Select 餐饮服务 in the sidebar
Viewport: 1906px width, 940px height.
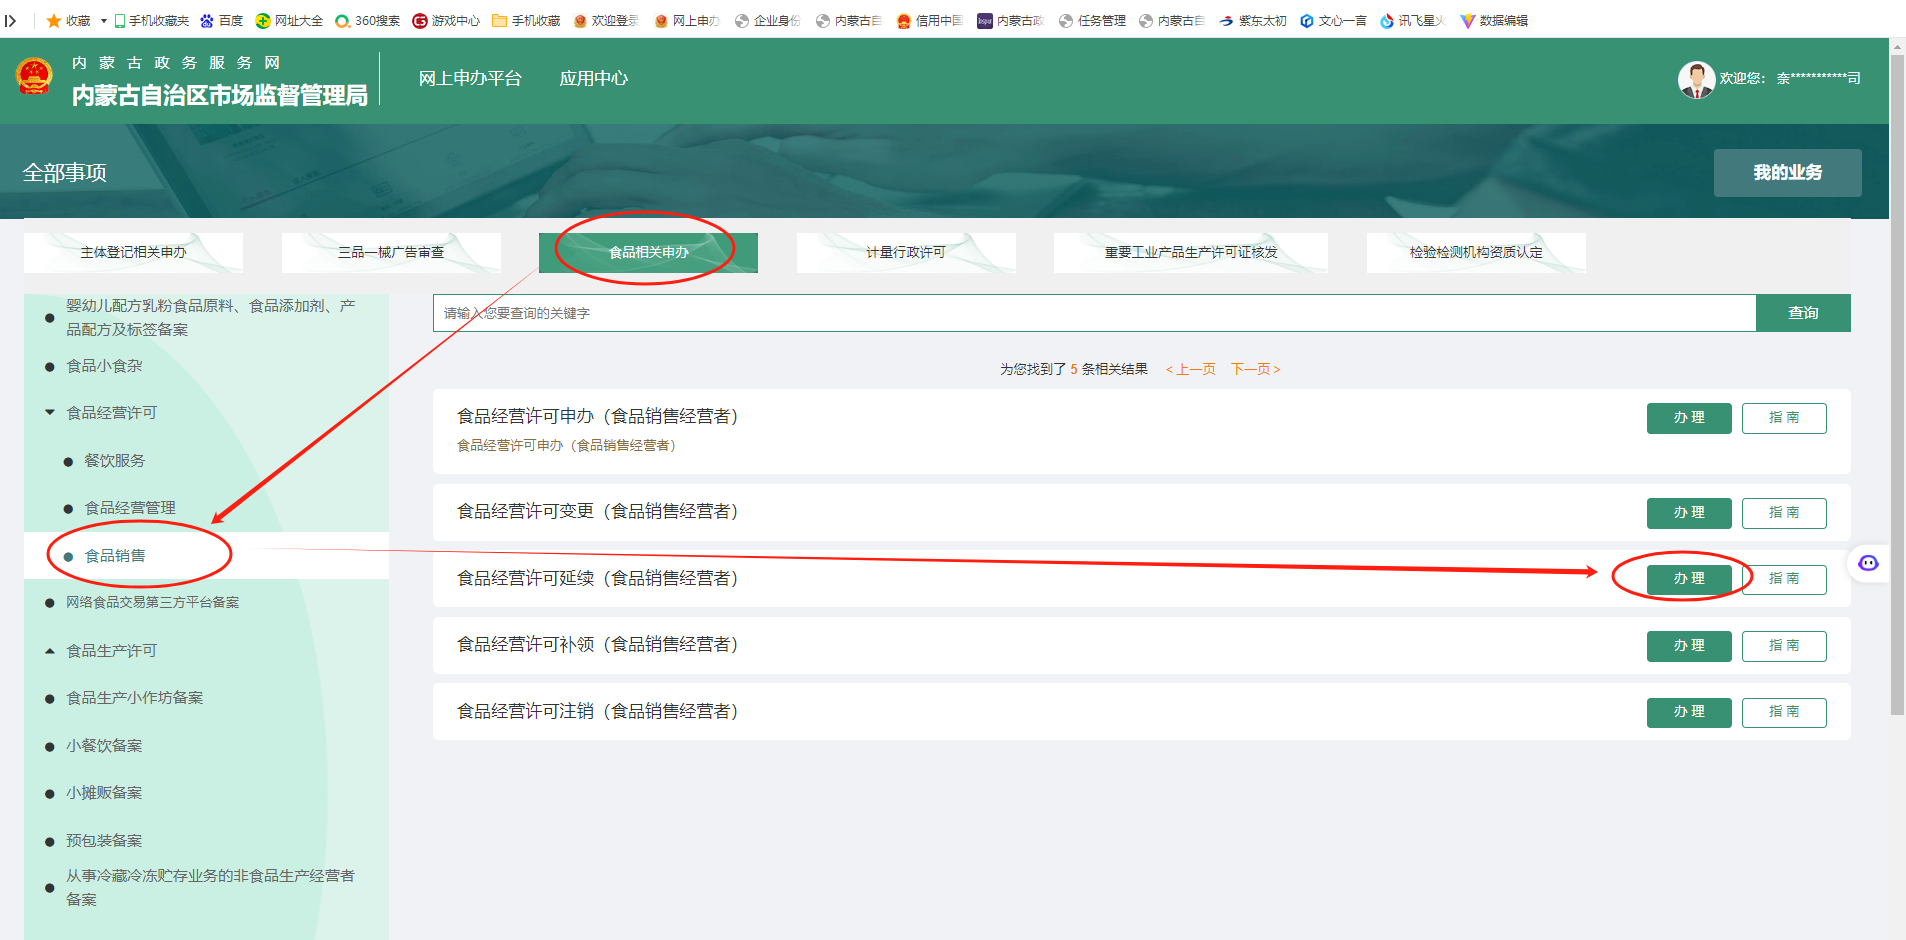(x=114, y=461)
